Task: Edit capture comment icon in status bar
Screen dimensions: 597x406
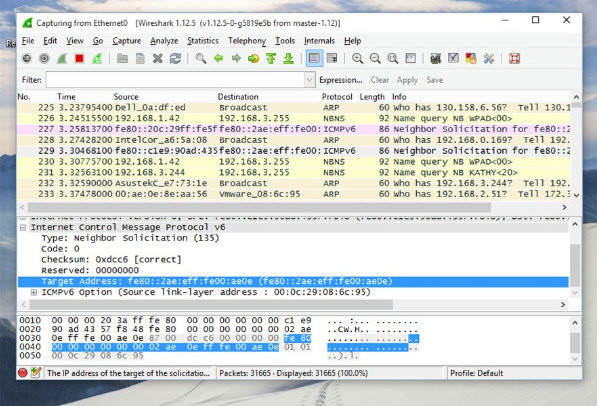Action: (36, 373)
